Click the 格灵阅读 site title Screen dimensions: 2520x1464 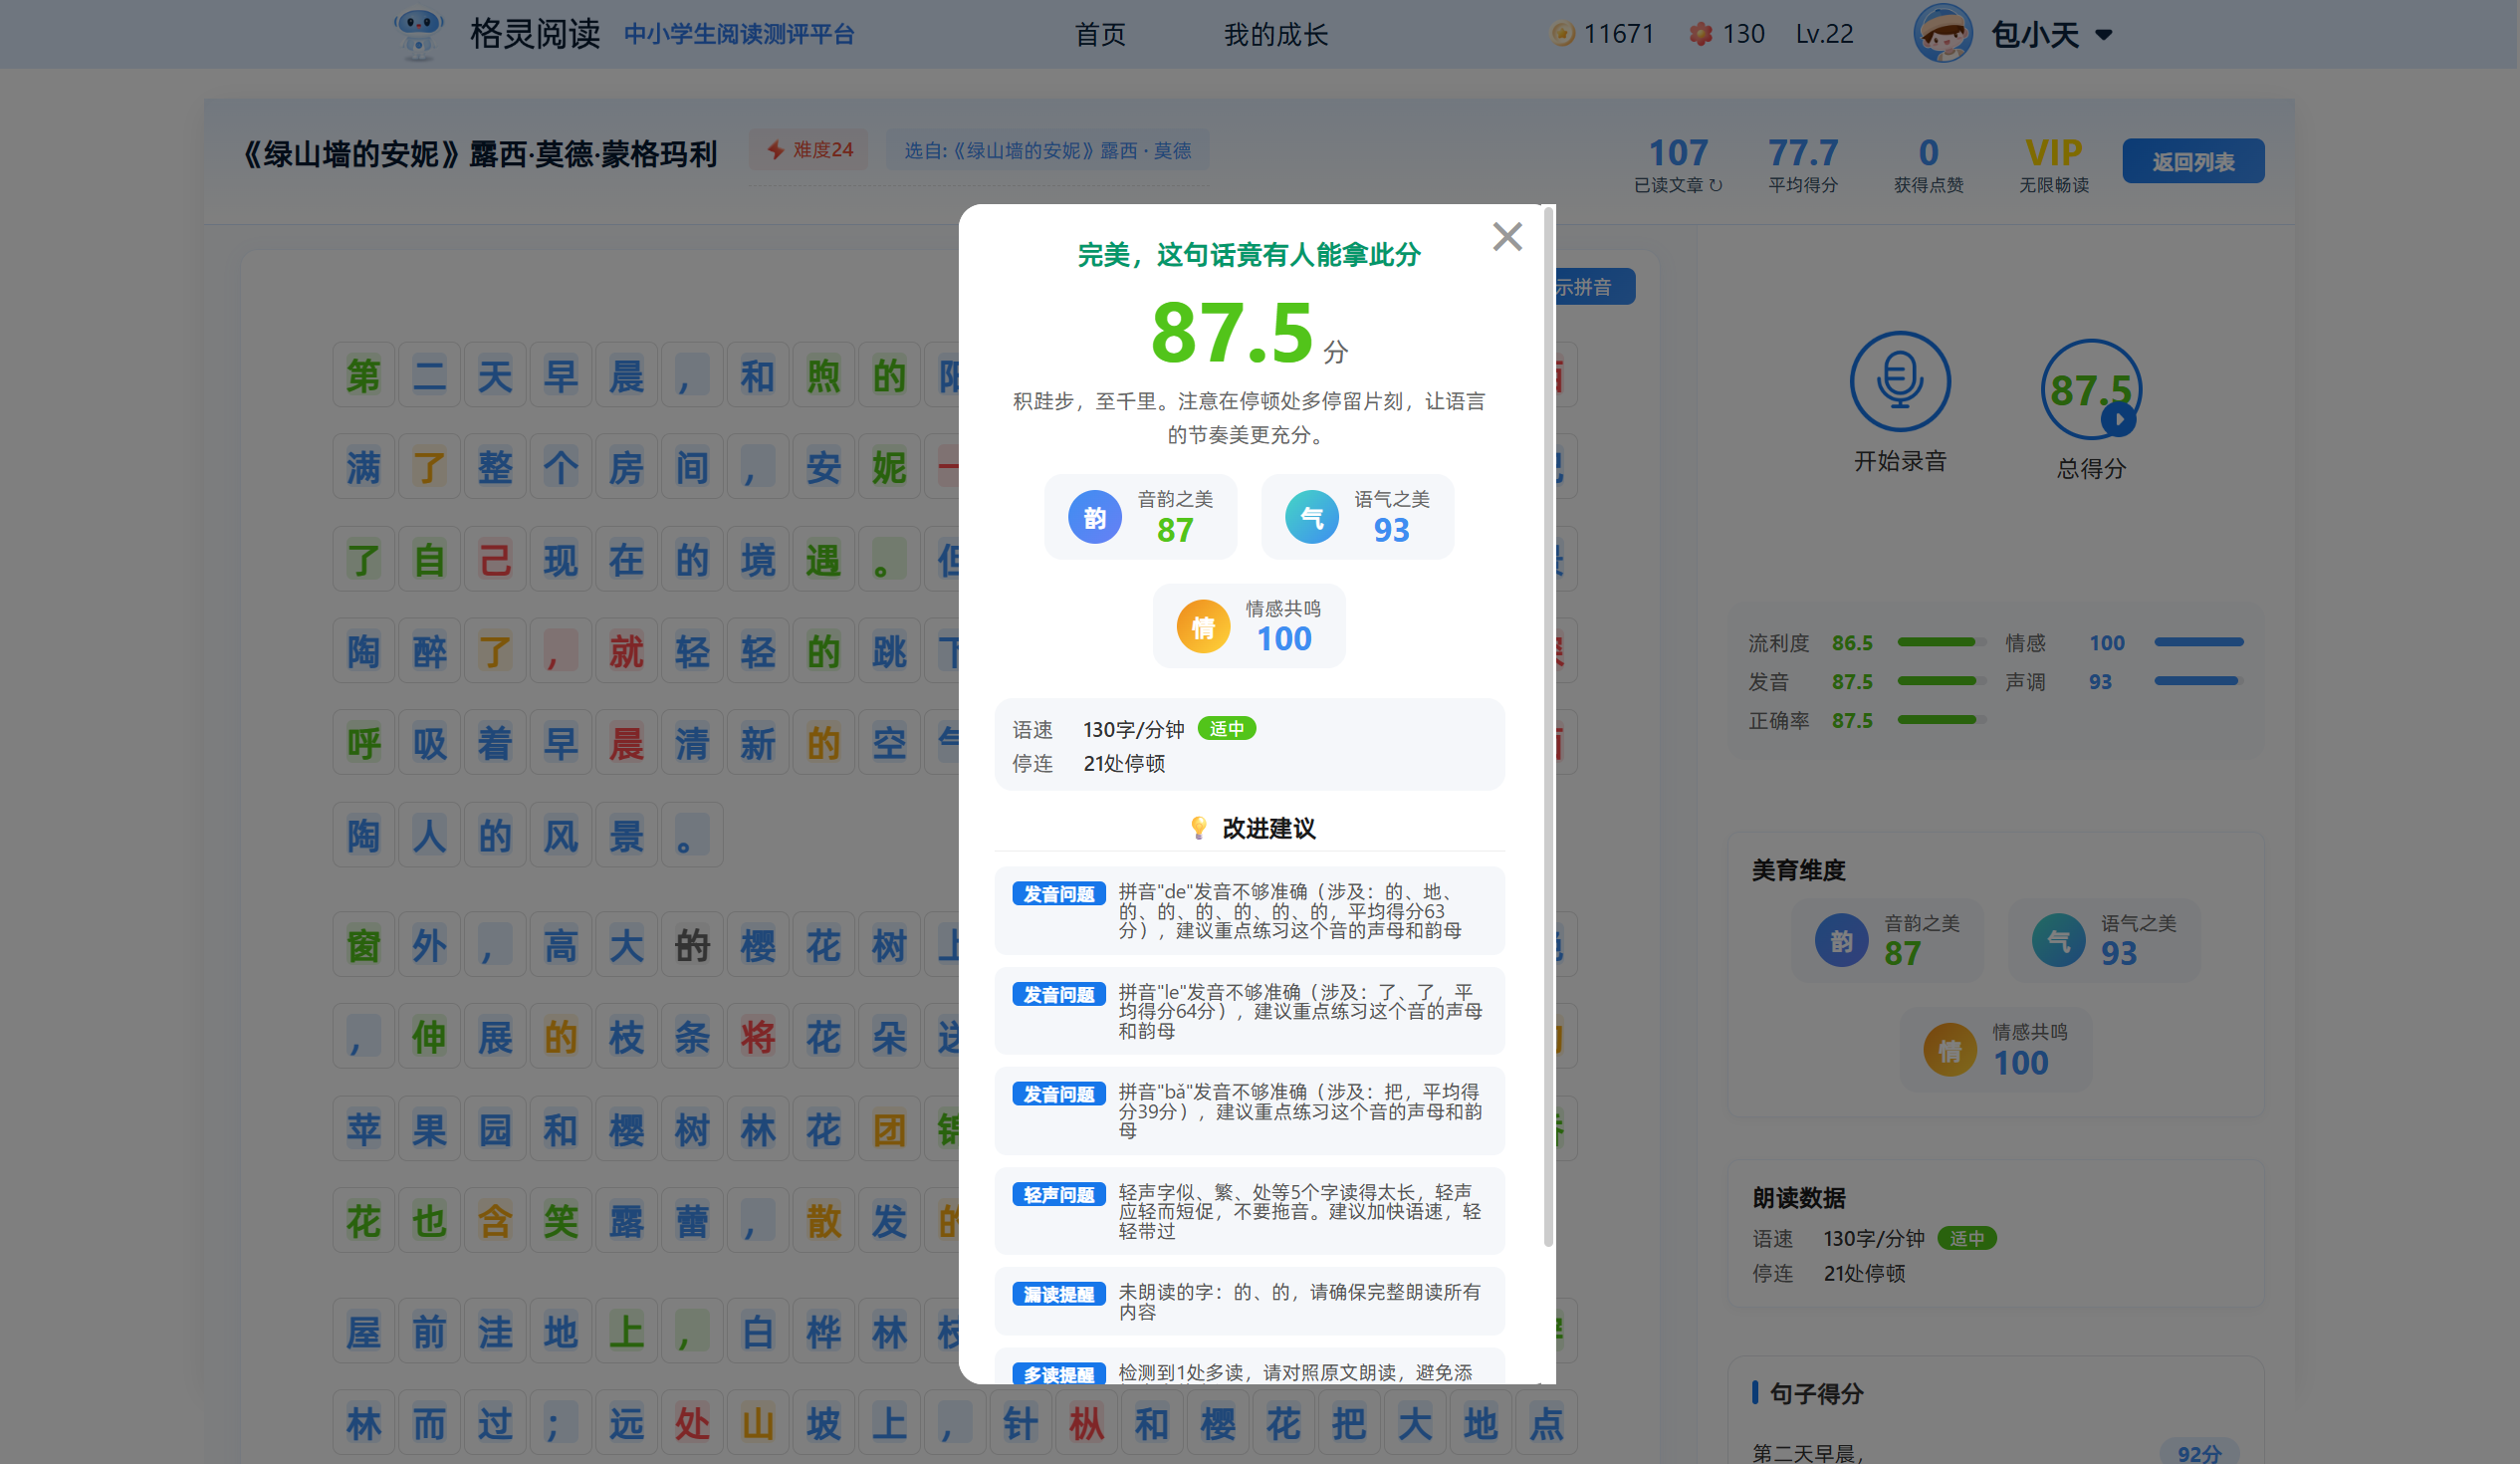[x=535, y=34]
